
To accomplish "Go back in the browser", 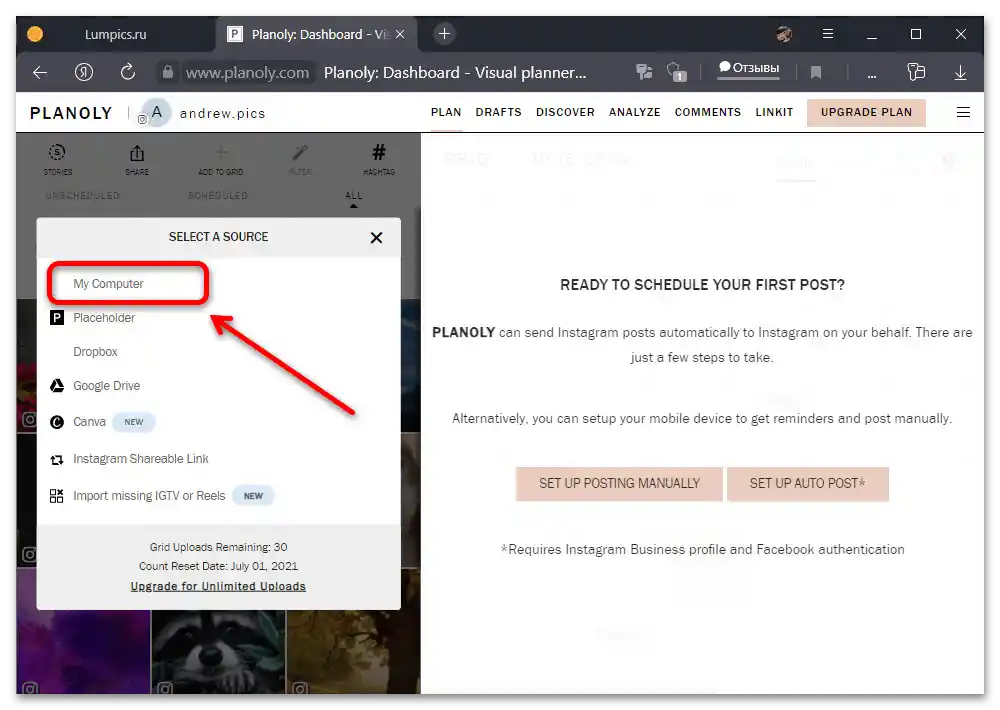I will coord(40,73).
